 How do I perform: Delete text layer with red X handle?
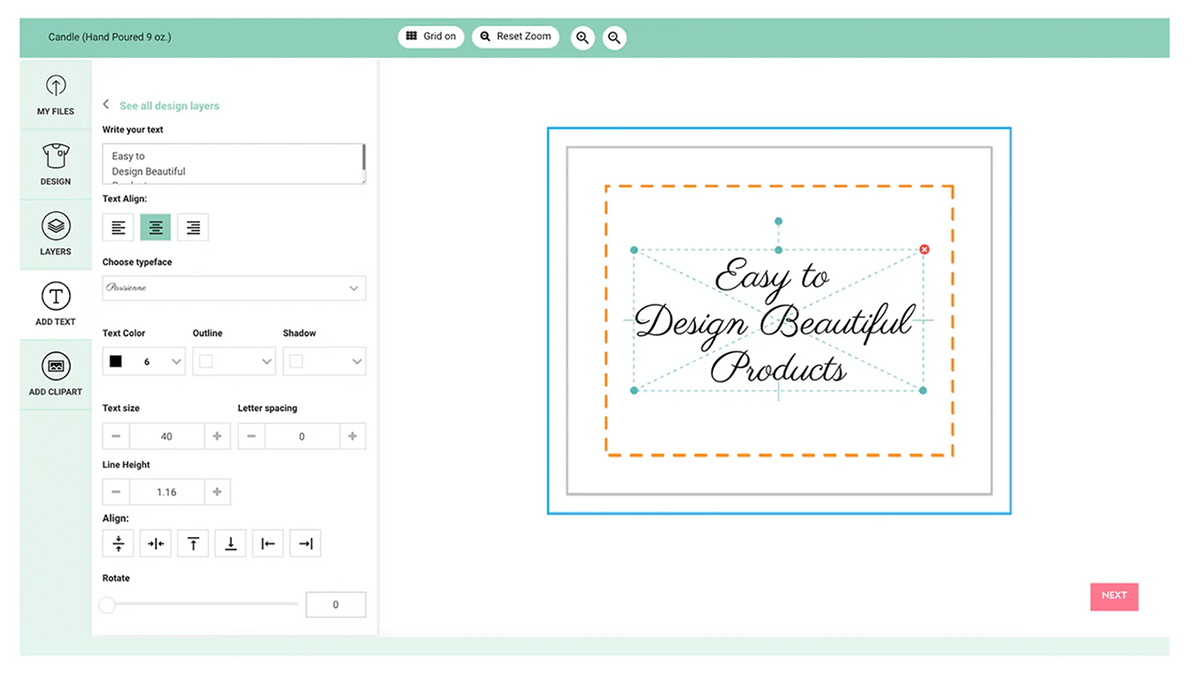(924, 249)
